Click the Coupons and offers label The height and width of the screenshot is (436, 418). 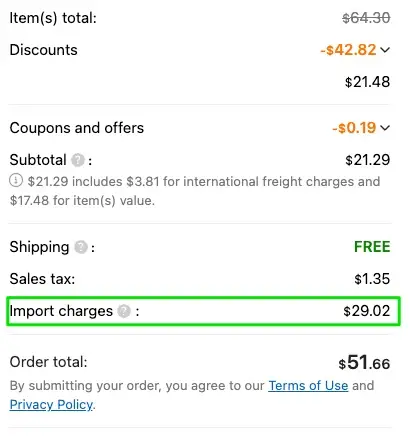[x=77, y=128]
